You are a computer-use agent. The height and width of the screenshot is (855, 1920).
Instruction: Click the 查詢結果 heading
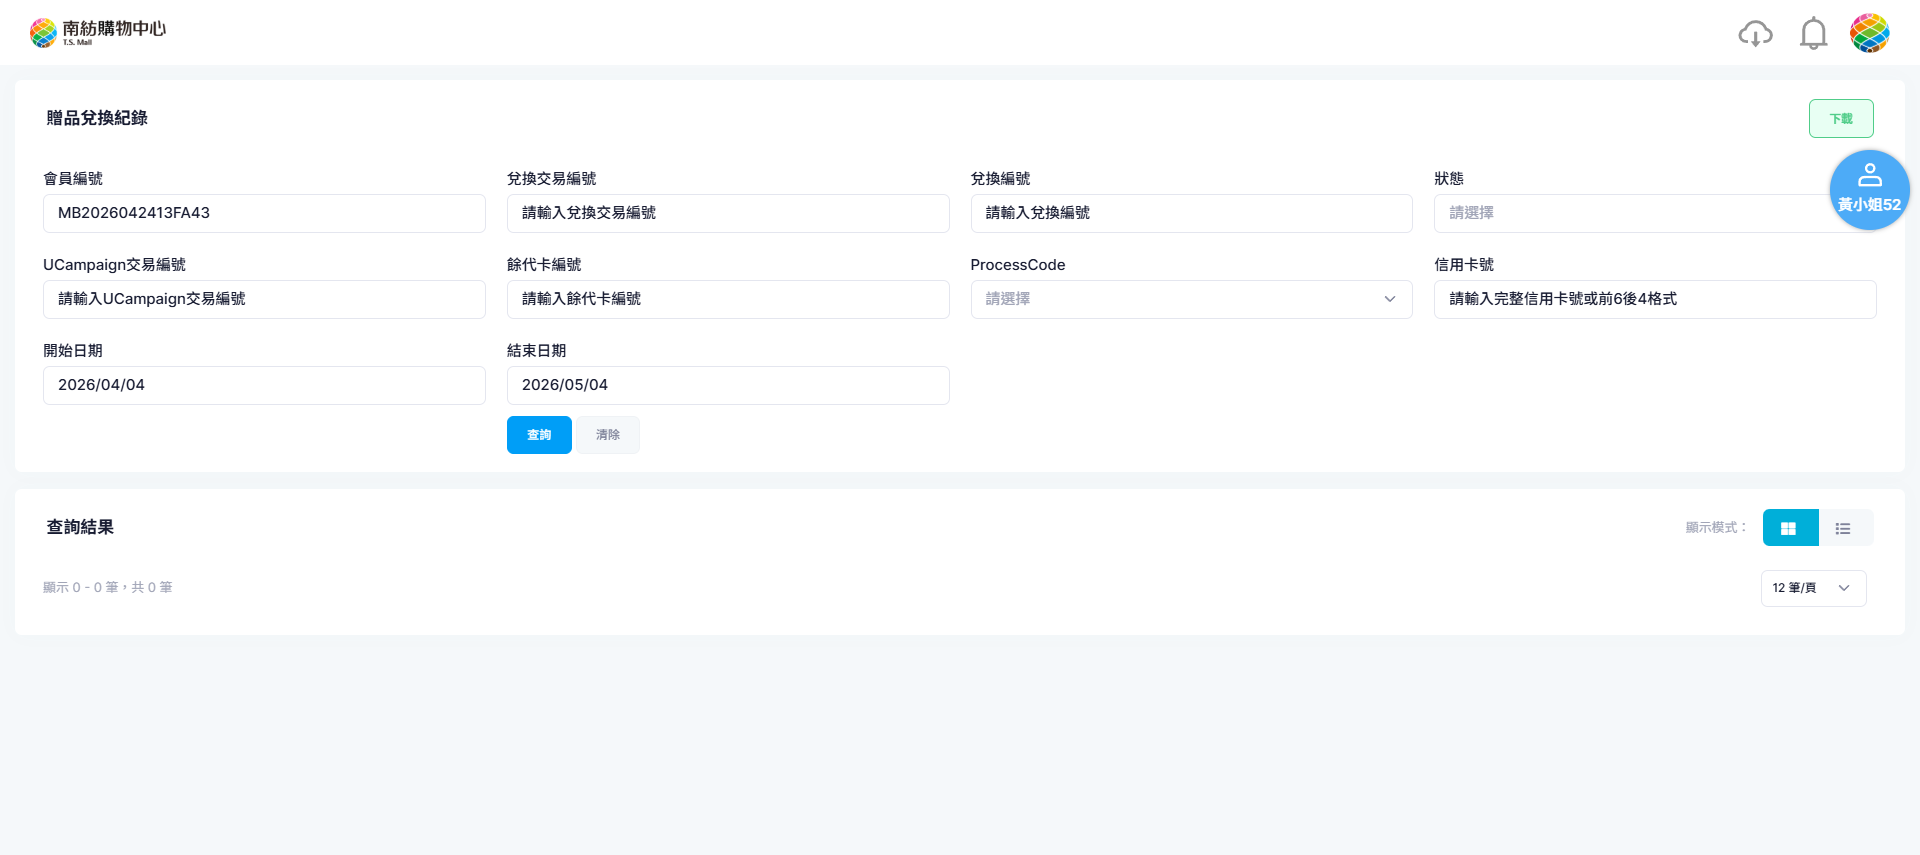pyautogui.click(x=80, y=527)
